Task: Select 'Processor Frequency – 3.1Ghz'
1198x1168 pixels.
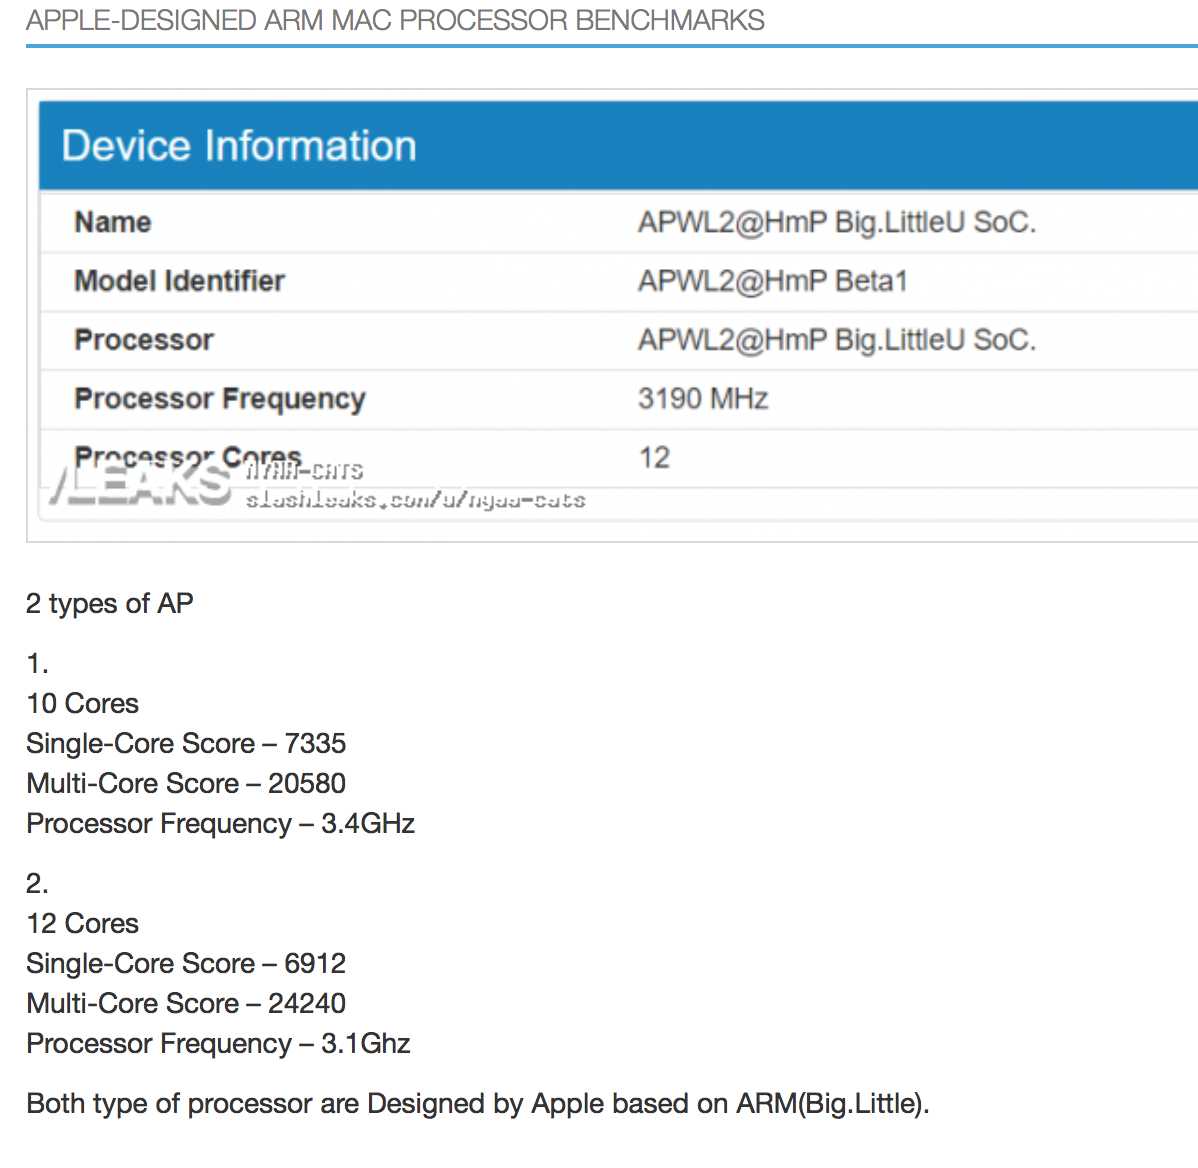Action: (219, 1043)
